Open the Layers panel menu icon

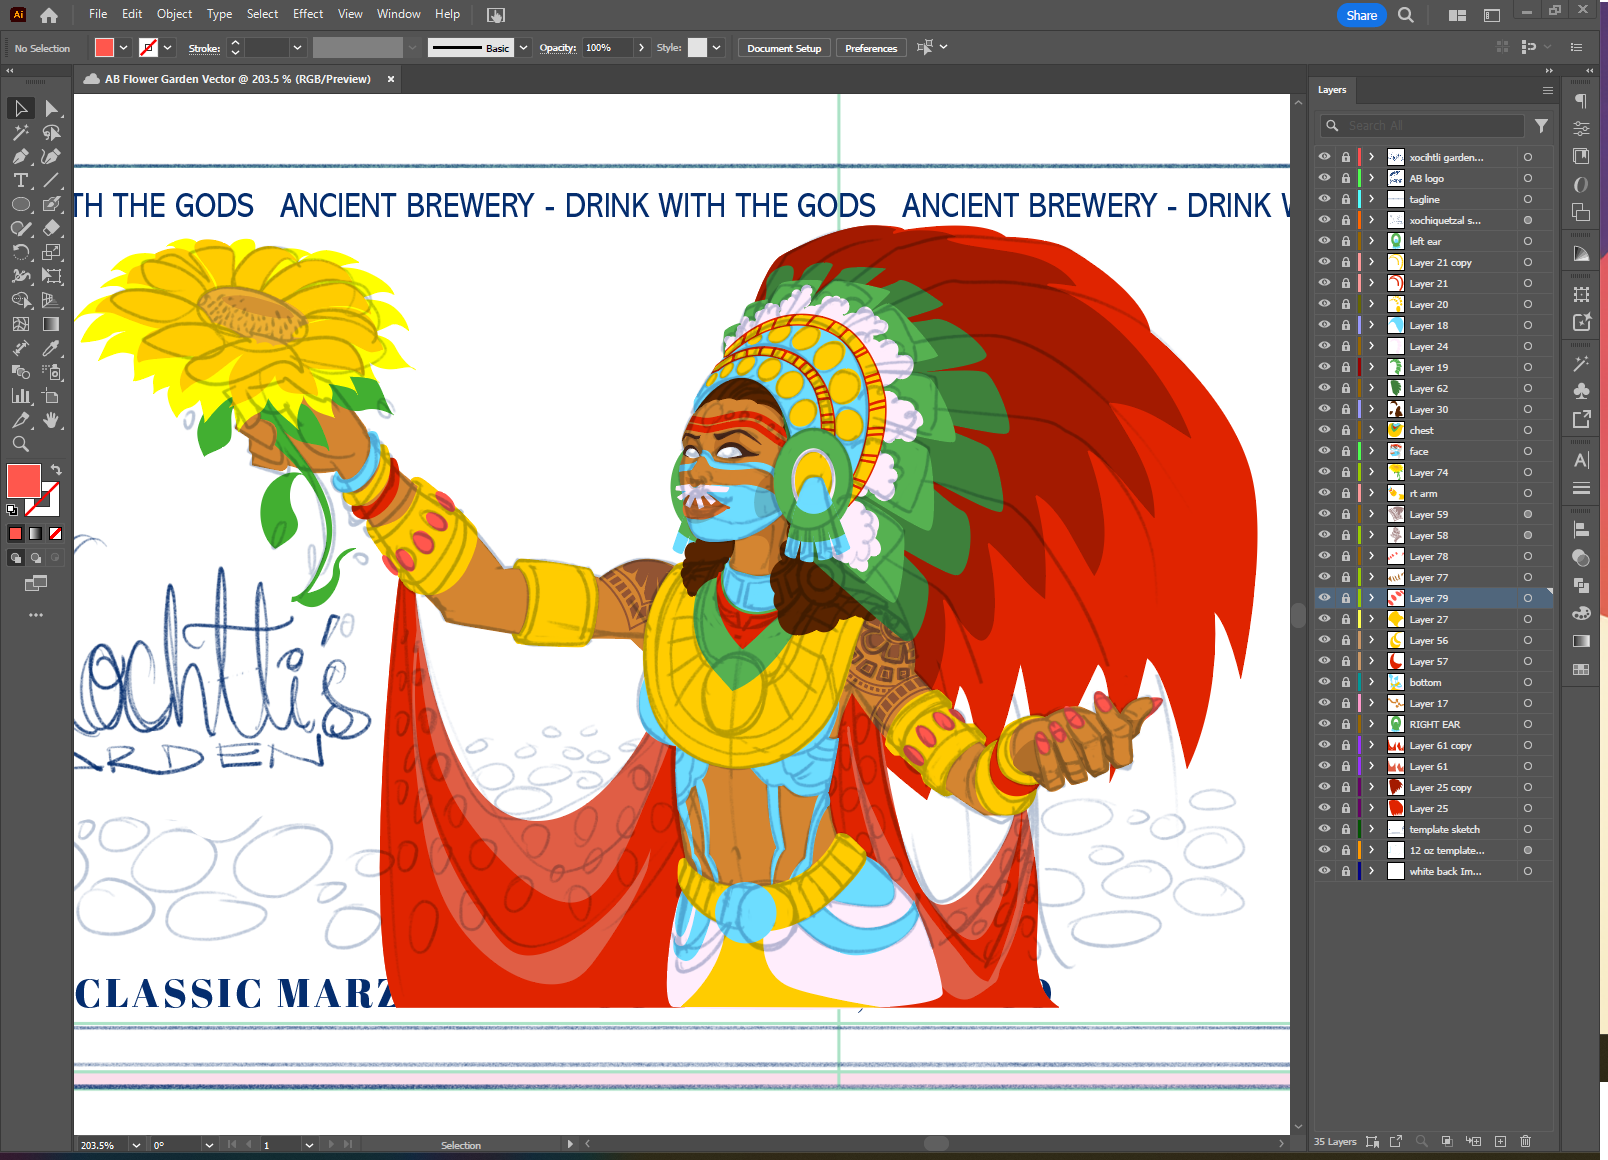[1547, 90]
